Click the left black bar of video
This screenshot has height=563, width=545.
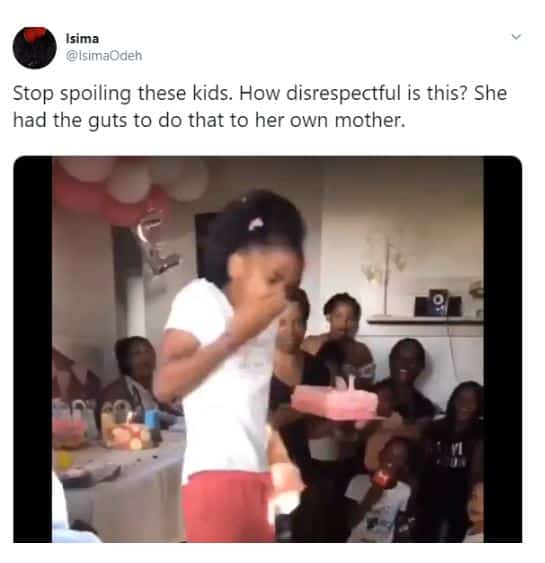(x=33, y=349)
